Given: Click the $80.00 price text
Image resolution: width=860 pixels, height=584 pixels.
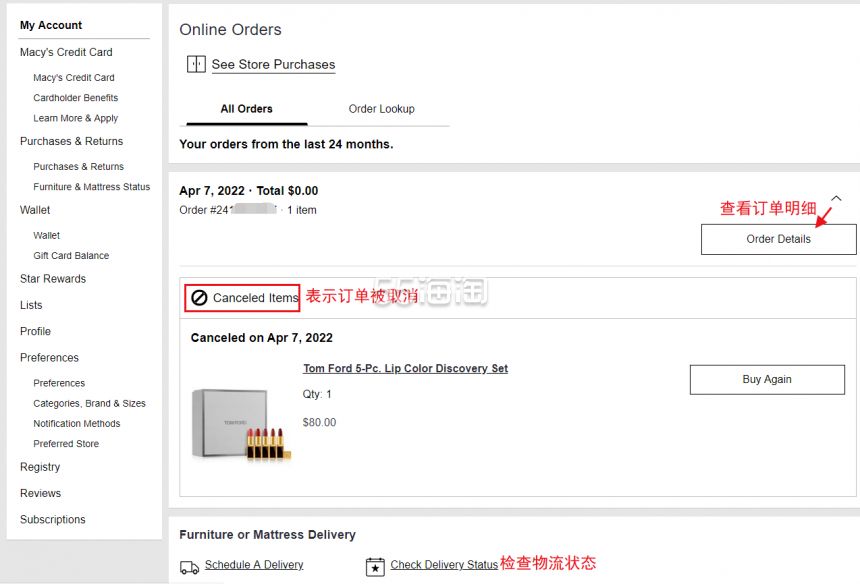Looking at the screenshot, I should click(319, 423).
